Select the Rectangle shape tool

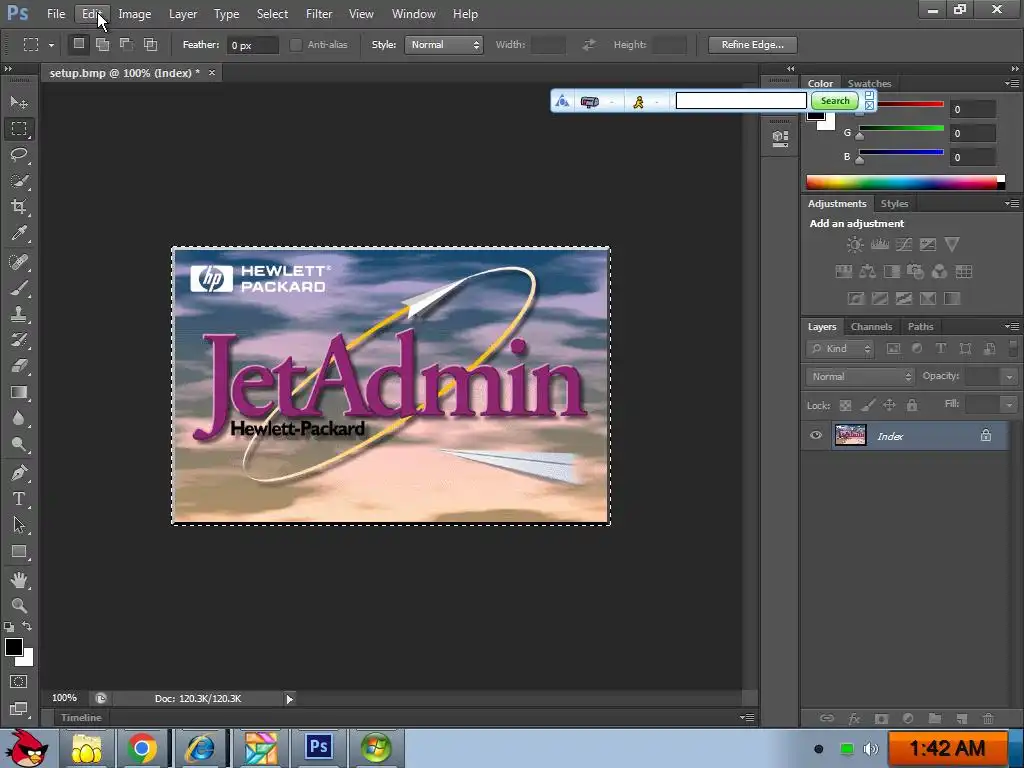(x=19, y=552)
